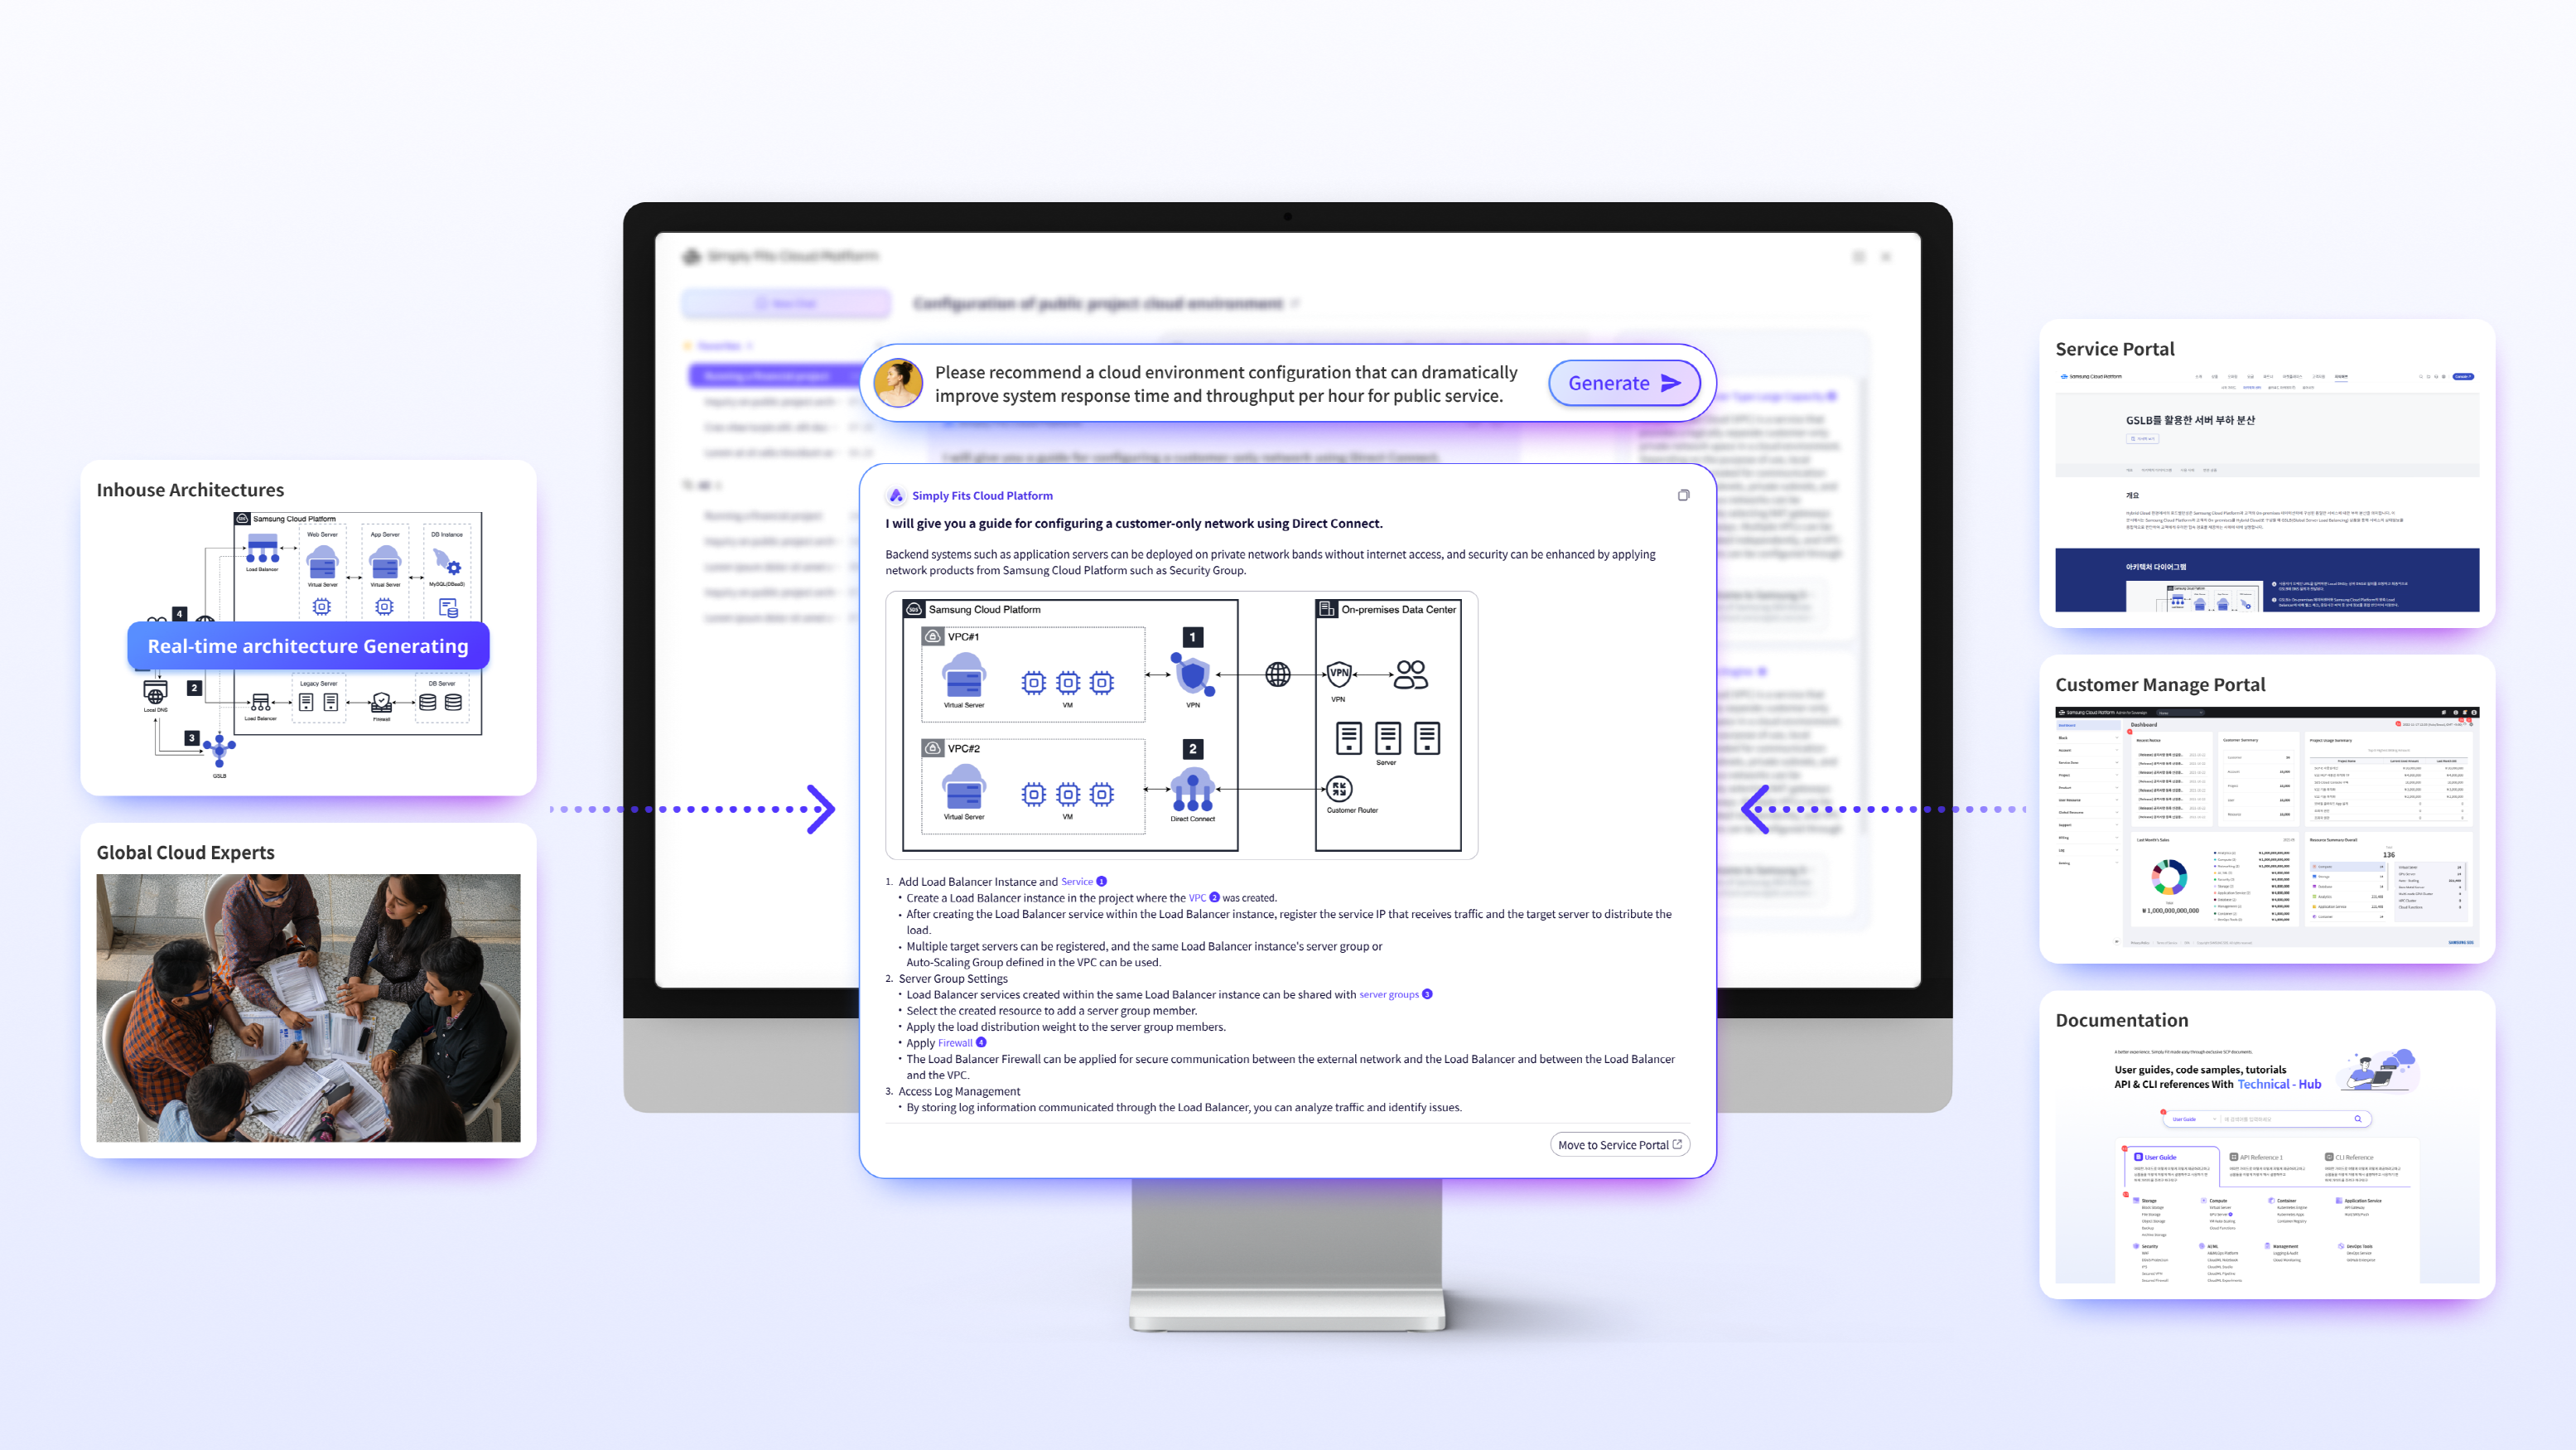Toggle the Global Cloud Experts panel
The height and width of the screenshot is (1450, 2576).
point(186,852)
